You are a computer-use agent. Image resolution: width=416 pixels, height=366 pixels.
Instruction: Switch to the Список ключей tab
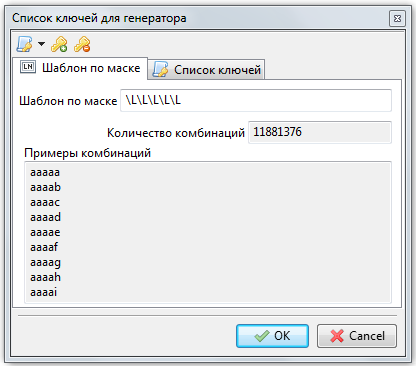206,70
